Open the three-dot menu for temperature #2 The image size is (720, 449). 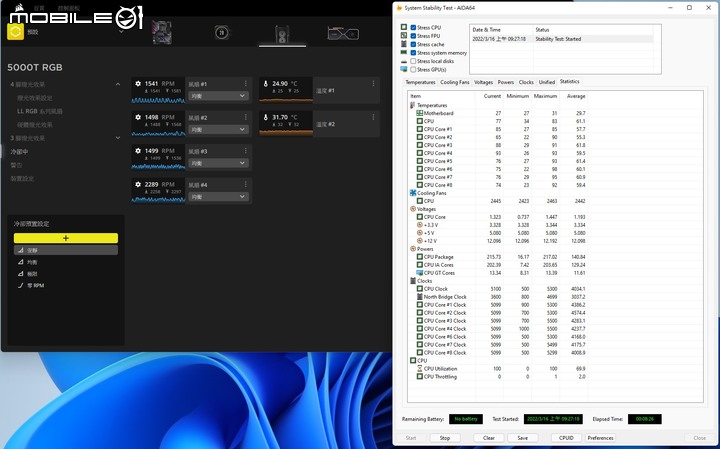pos(373,117)
